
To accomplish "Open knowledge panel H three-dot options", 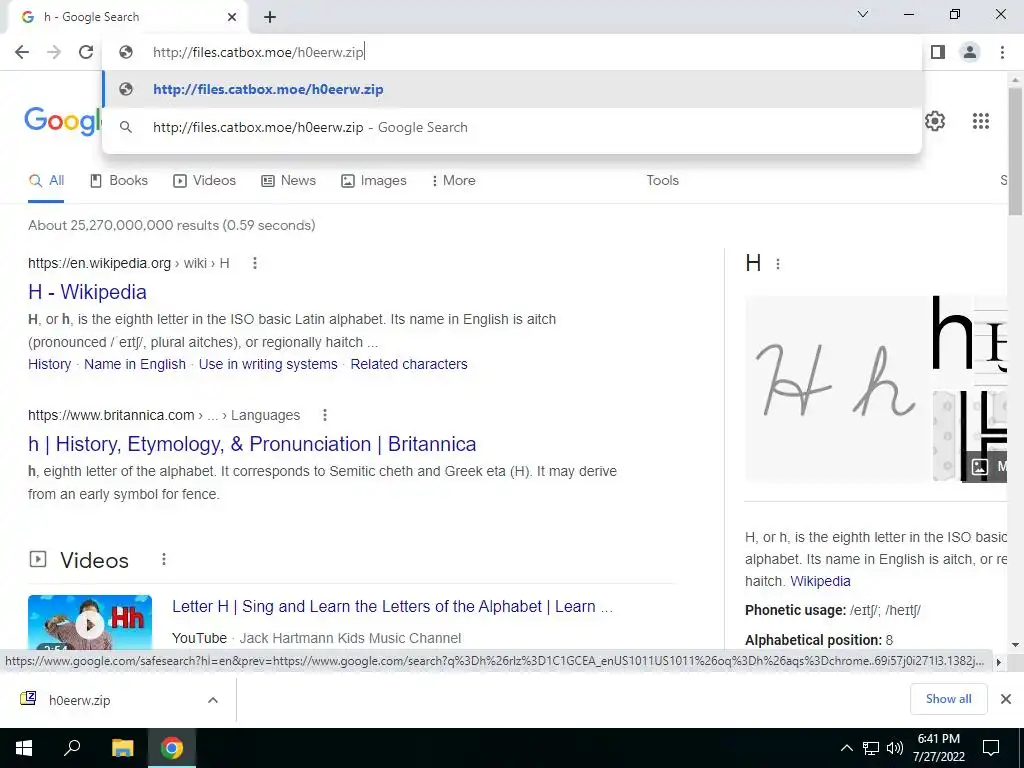I will (x=777, y=264).
